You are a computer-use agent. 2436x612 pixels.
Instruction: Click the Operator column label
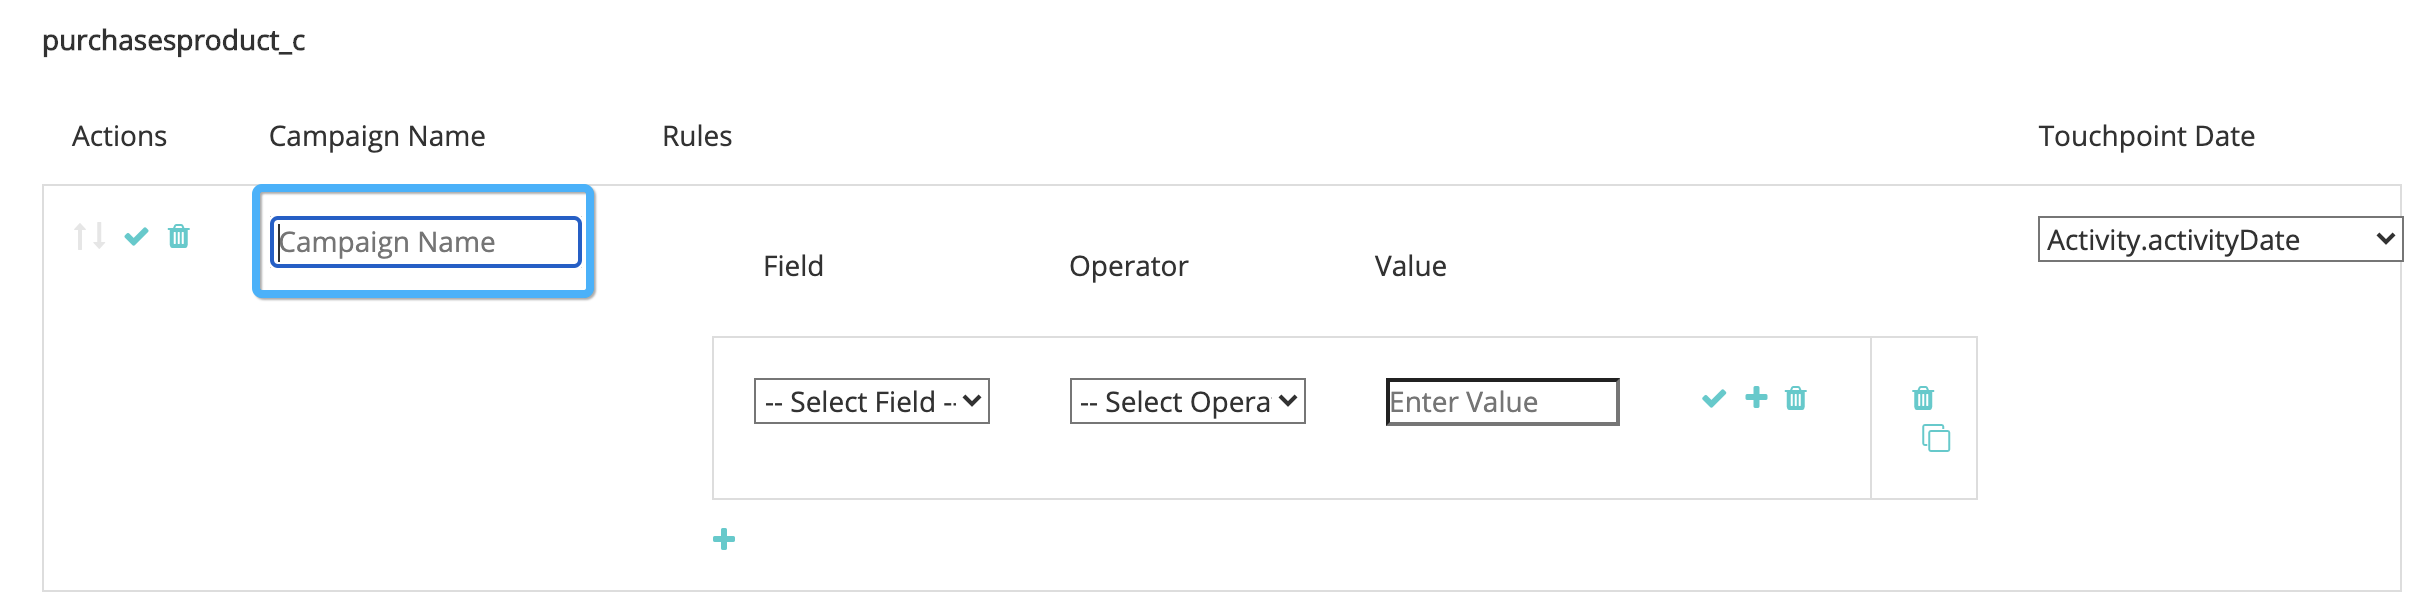(1128, 266)
